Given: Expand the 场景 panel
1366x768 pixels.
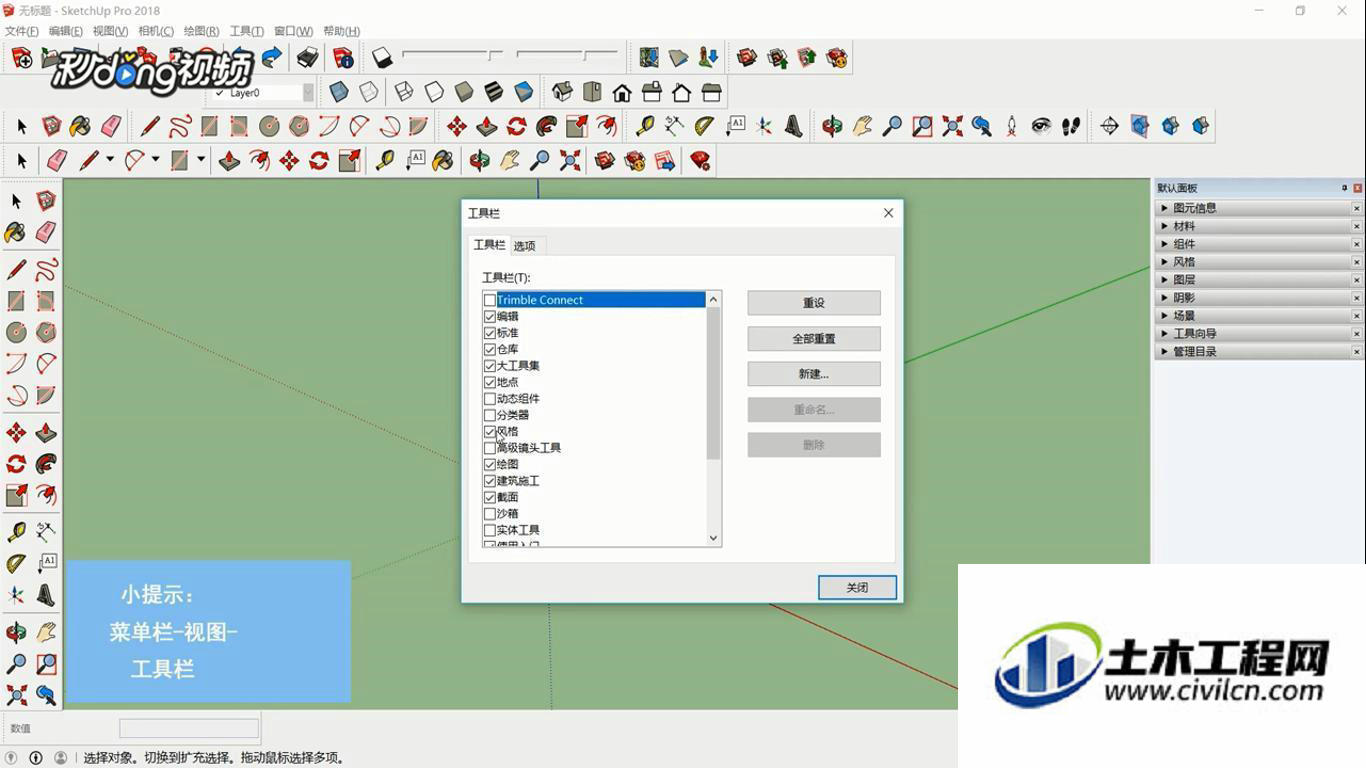Looking at the screenshot, I should 1164,316.
